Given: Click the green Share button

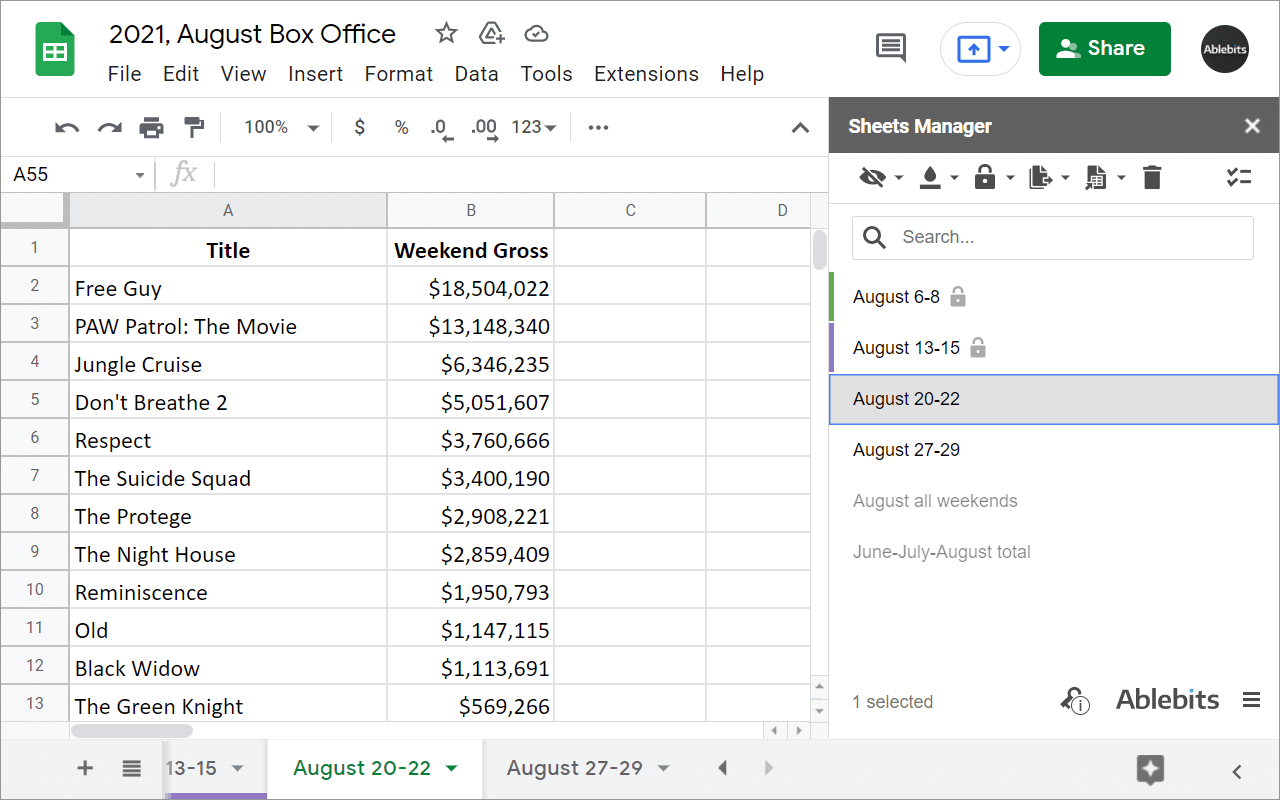Looking at the screenshot, I should 1104,48.
